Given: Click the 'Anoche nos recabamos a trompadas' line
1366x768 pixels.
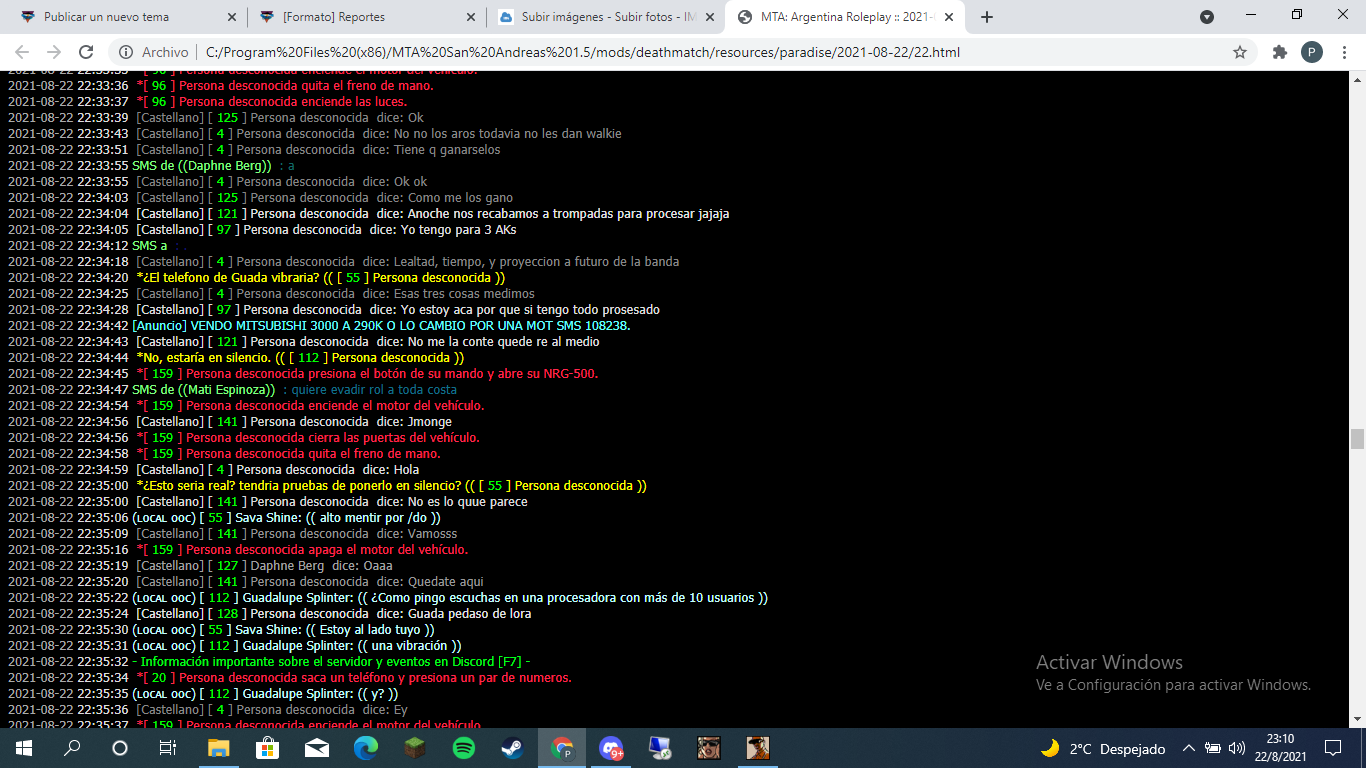Looking at the screenshot, I should [x=369, y=213].
